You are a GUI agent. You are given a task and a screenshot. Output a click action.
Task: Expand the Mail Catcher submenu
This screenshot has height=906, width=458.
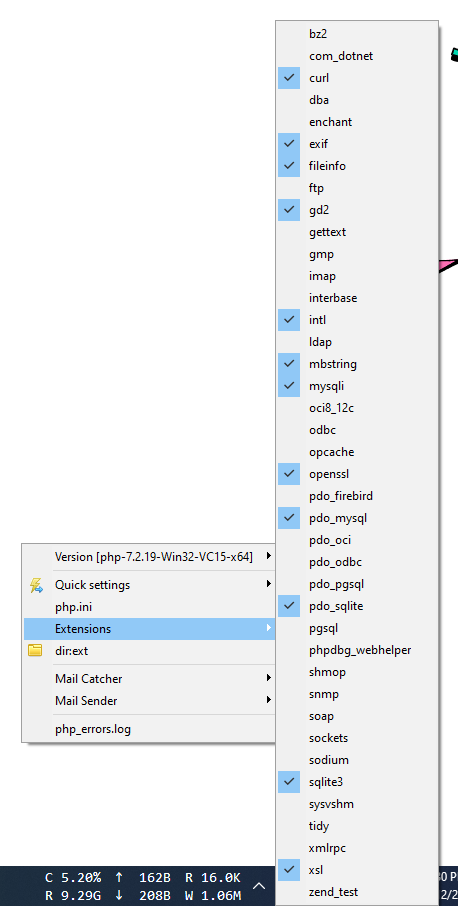click(149, 678)
